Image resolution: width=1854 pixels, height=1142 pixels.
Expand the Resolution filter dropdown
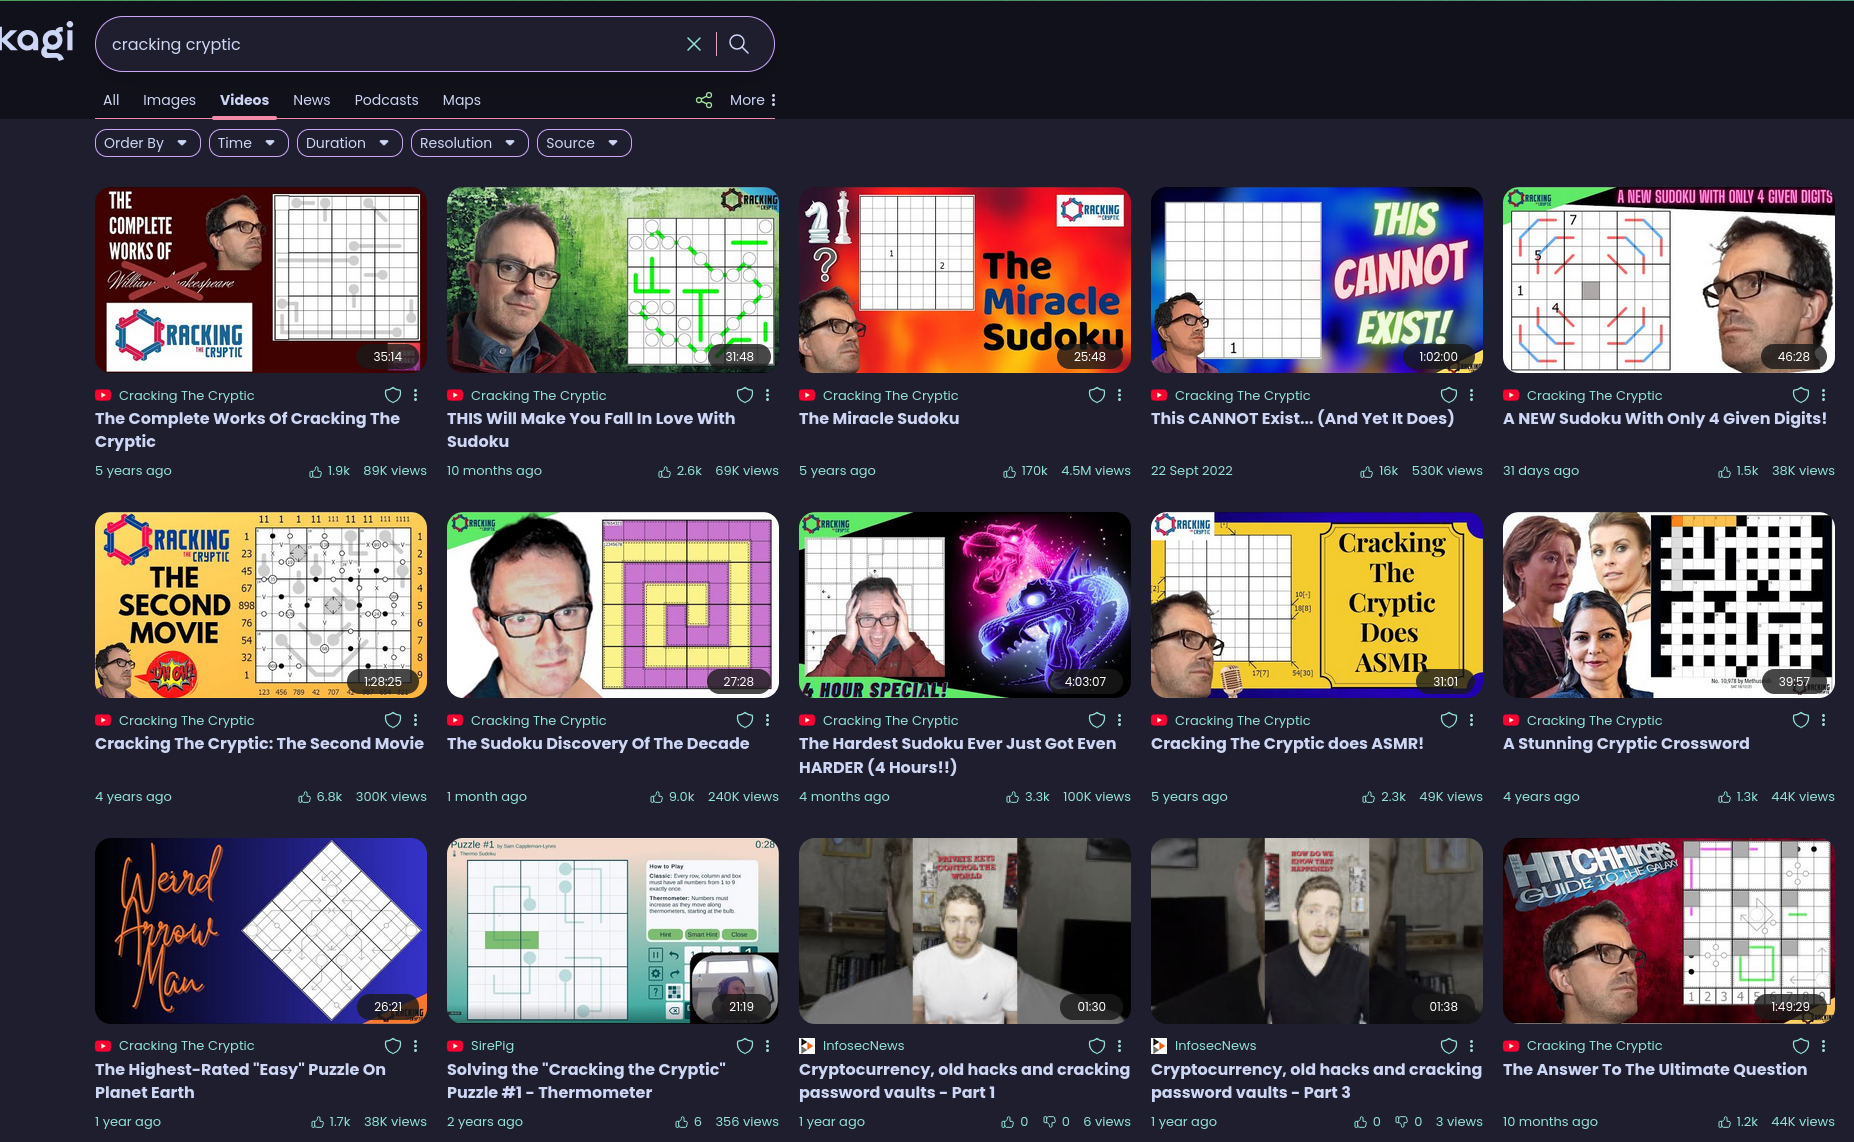click(468, 143)
